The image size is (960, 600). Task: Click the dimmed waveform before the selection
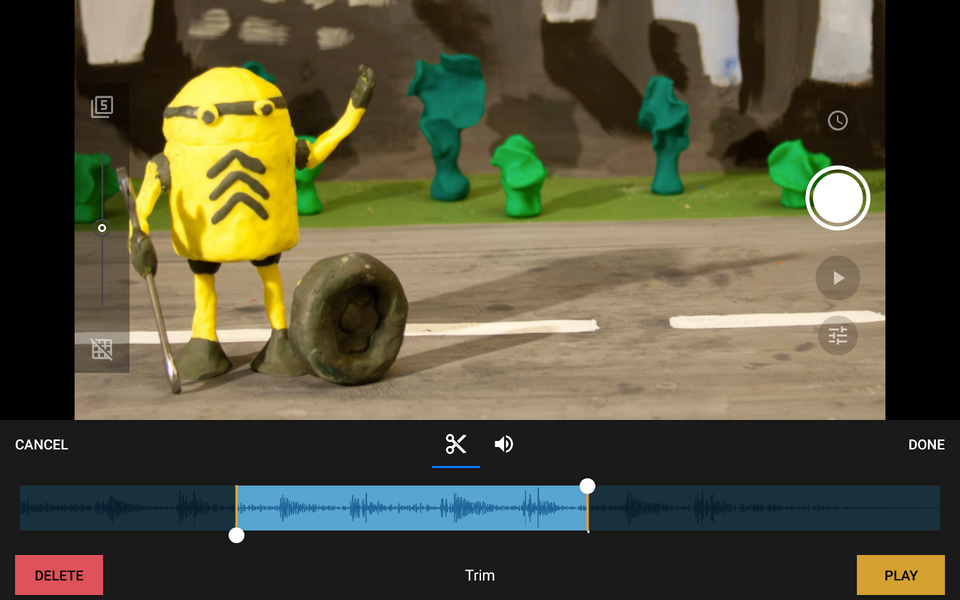pyautogui.click(x=125, y=508)
